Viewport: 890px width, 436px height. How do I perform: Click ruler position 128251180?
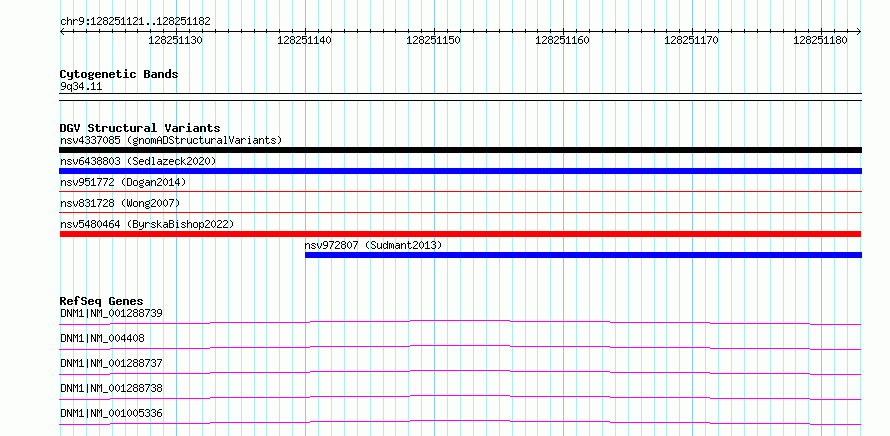(x=820, y=40)
